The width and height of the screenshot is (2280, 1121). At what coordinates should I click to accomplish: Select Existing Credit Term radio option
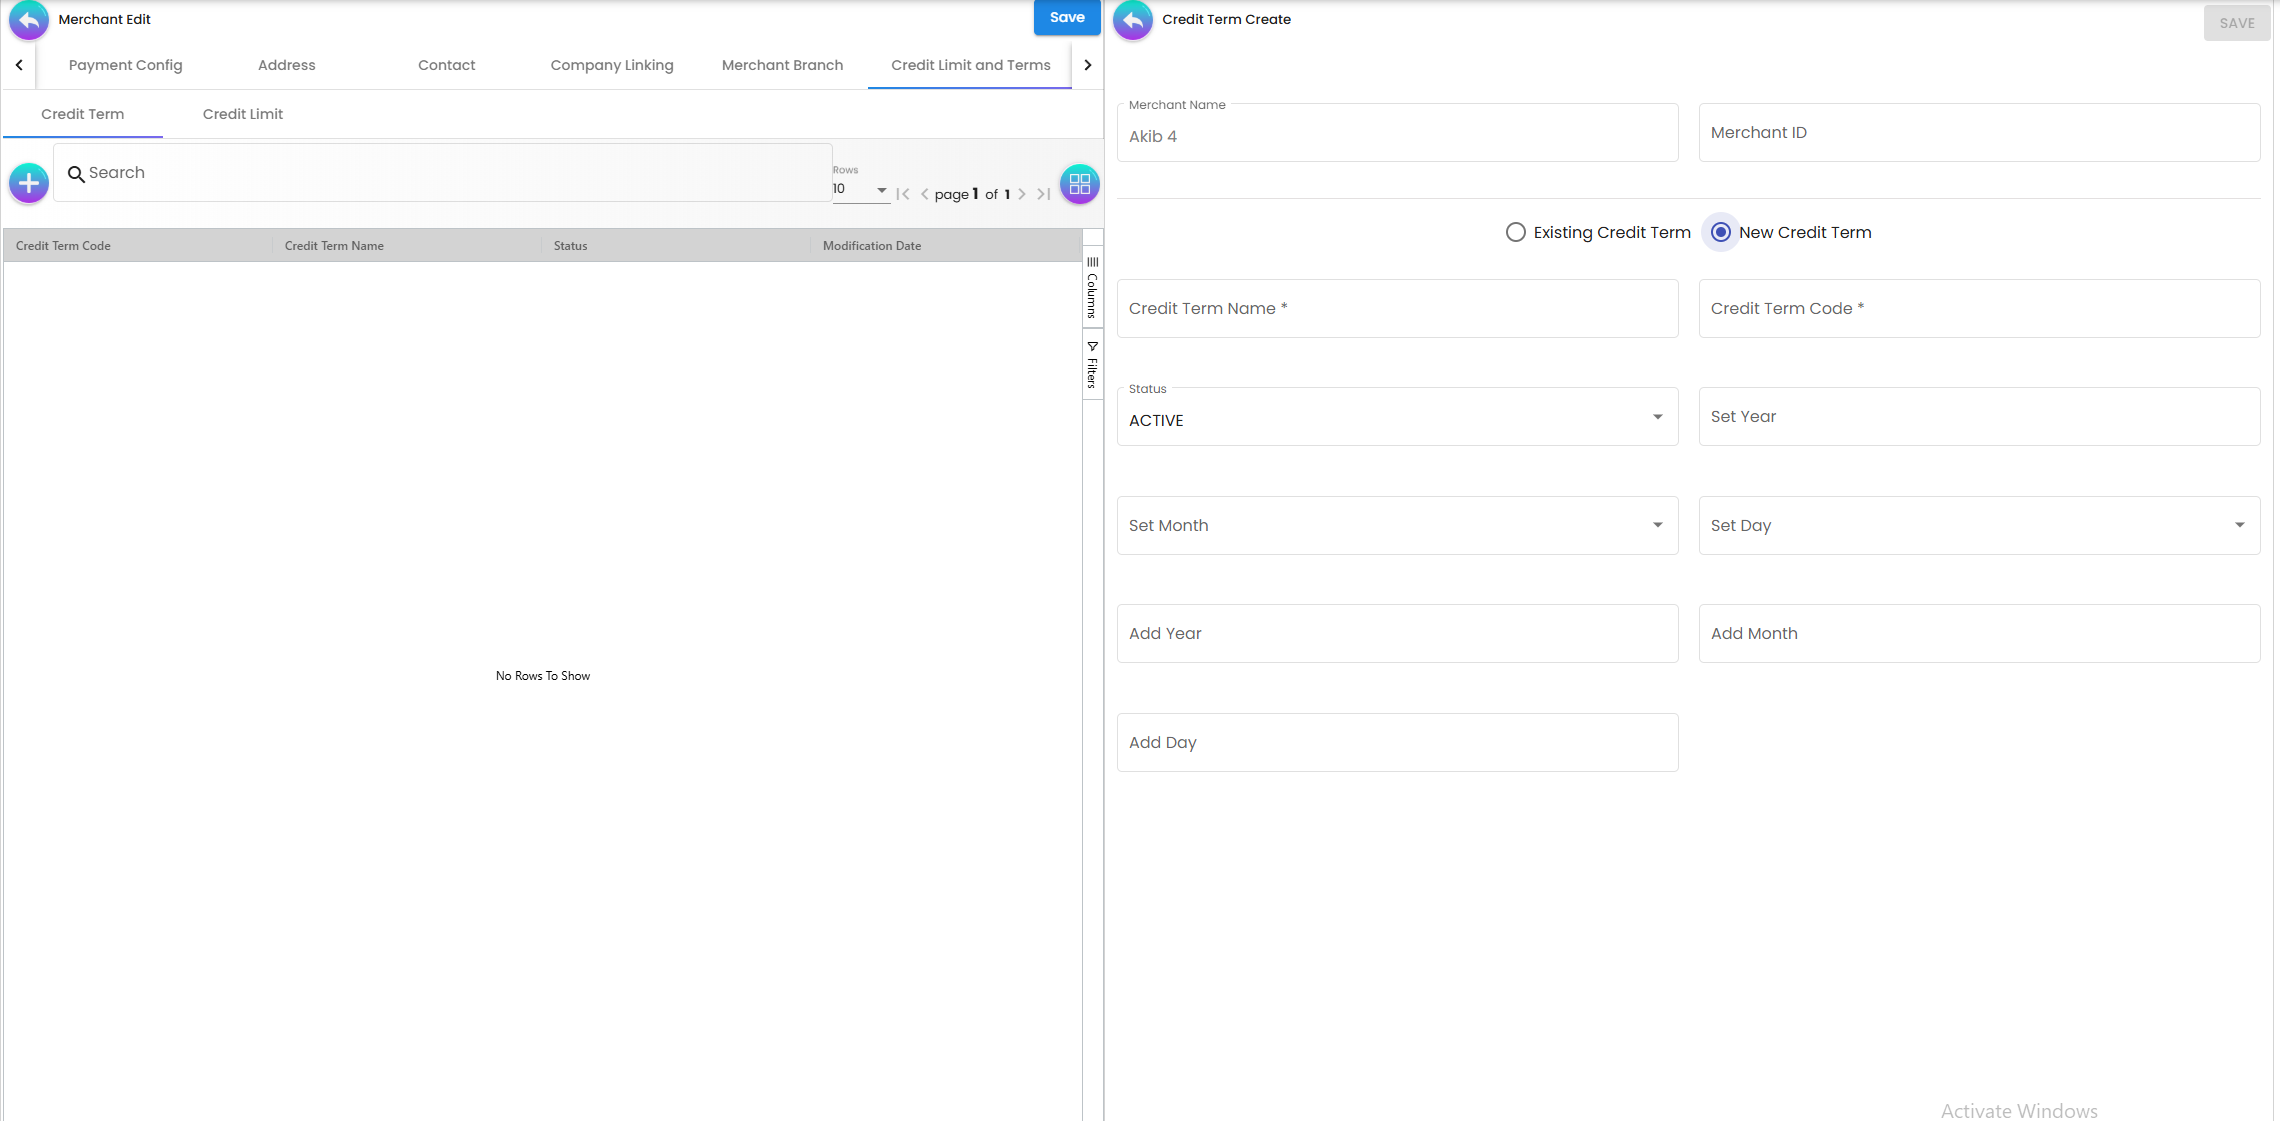[x=1516, y=232]
